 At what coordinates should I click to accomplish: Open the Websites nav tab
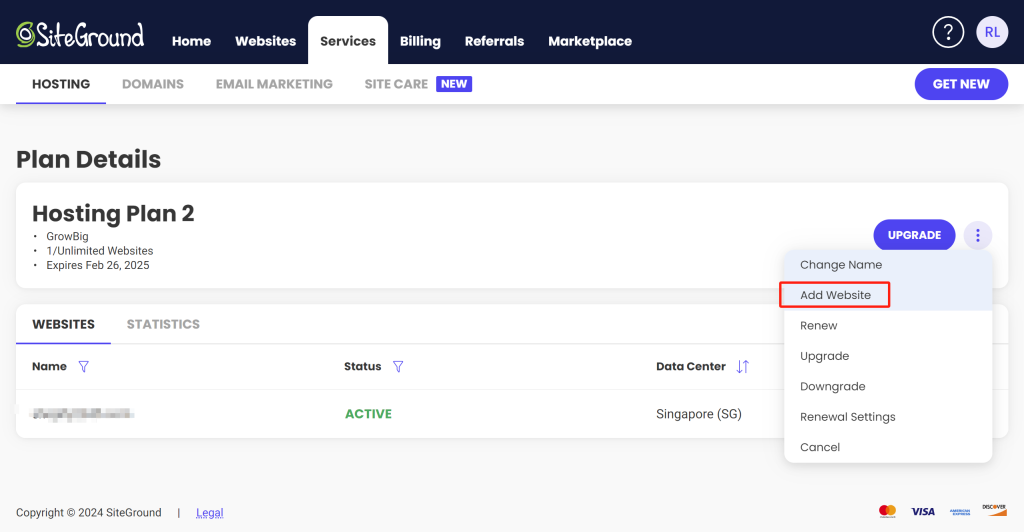pyautogui.click(x=265, y=41)
